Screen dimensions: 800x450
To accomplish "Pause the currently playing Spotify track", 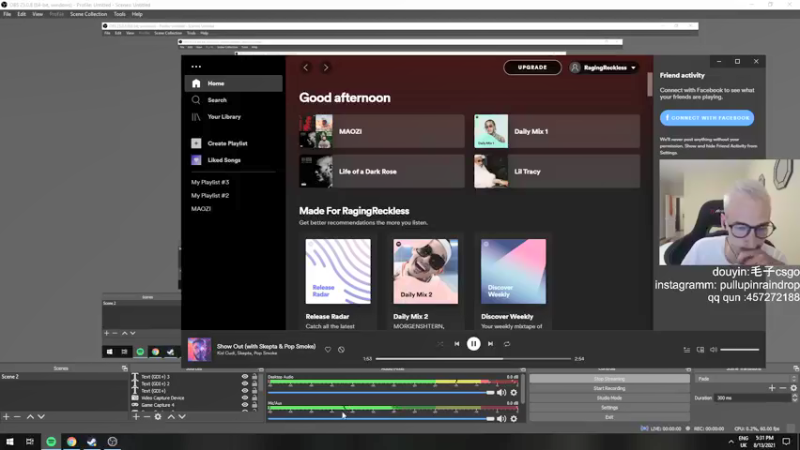I will pos(473,344).
